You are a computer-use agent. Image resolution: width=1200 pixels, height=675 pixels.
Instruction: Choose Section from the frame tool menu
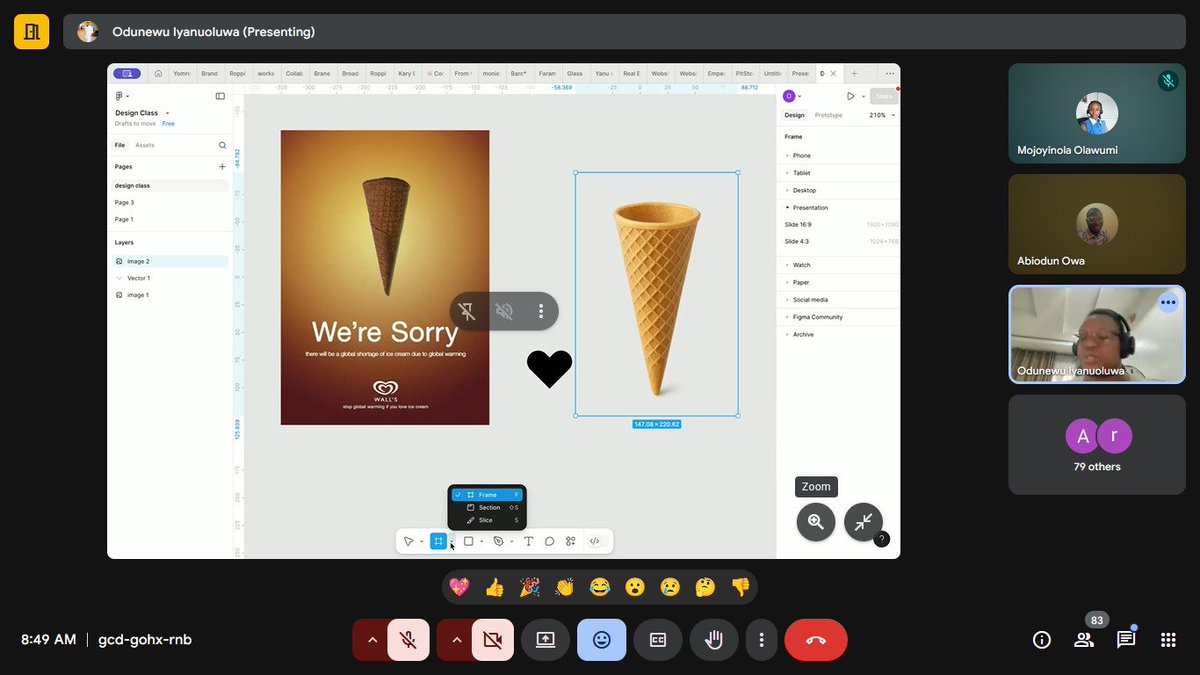point(487,508)
